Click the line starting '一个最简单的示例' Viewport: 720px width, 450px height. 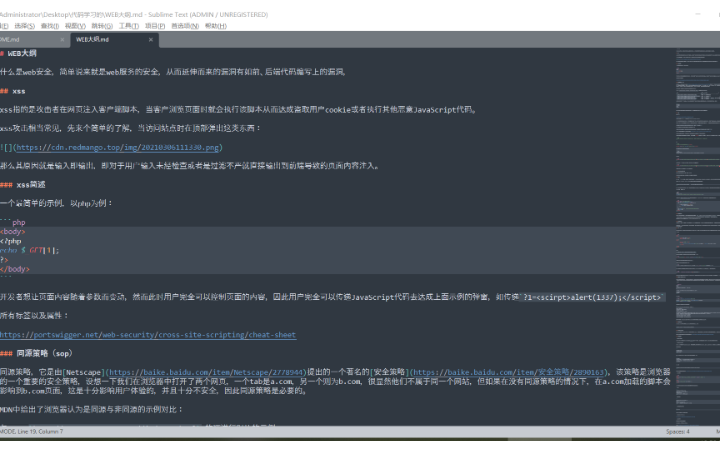[56, 203]
